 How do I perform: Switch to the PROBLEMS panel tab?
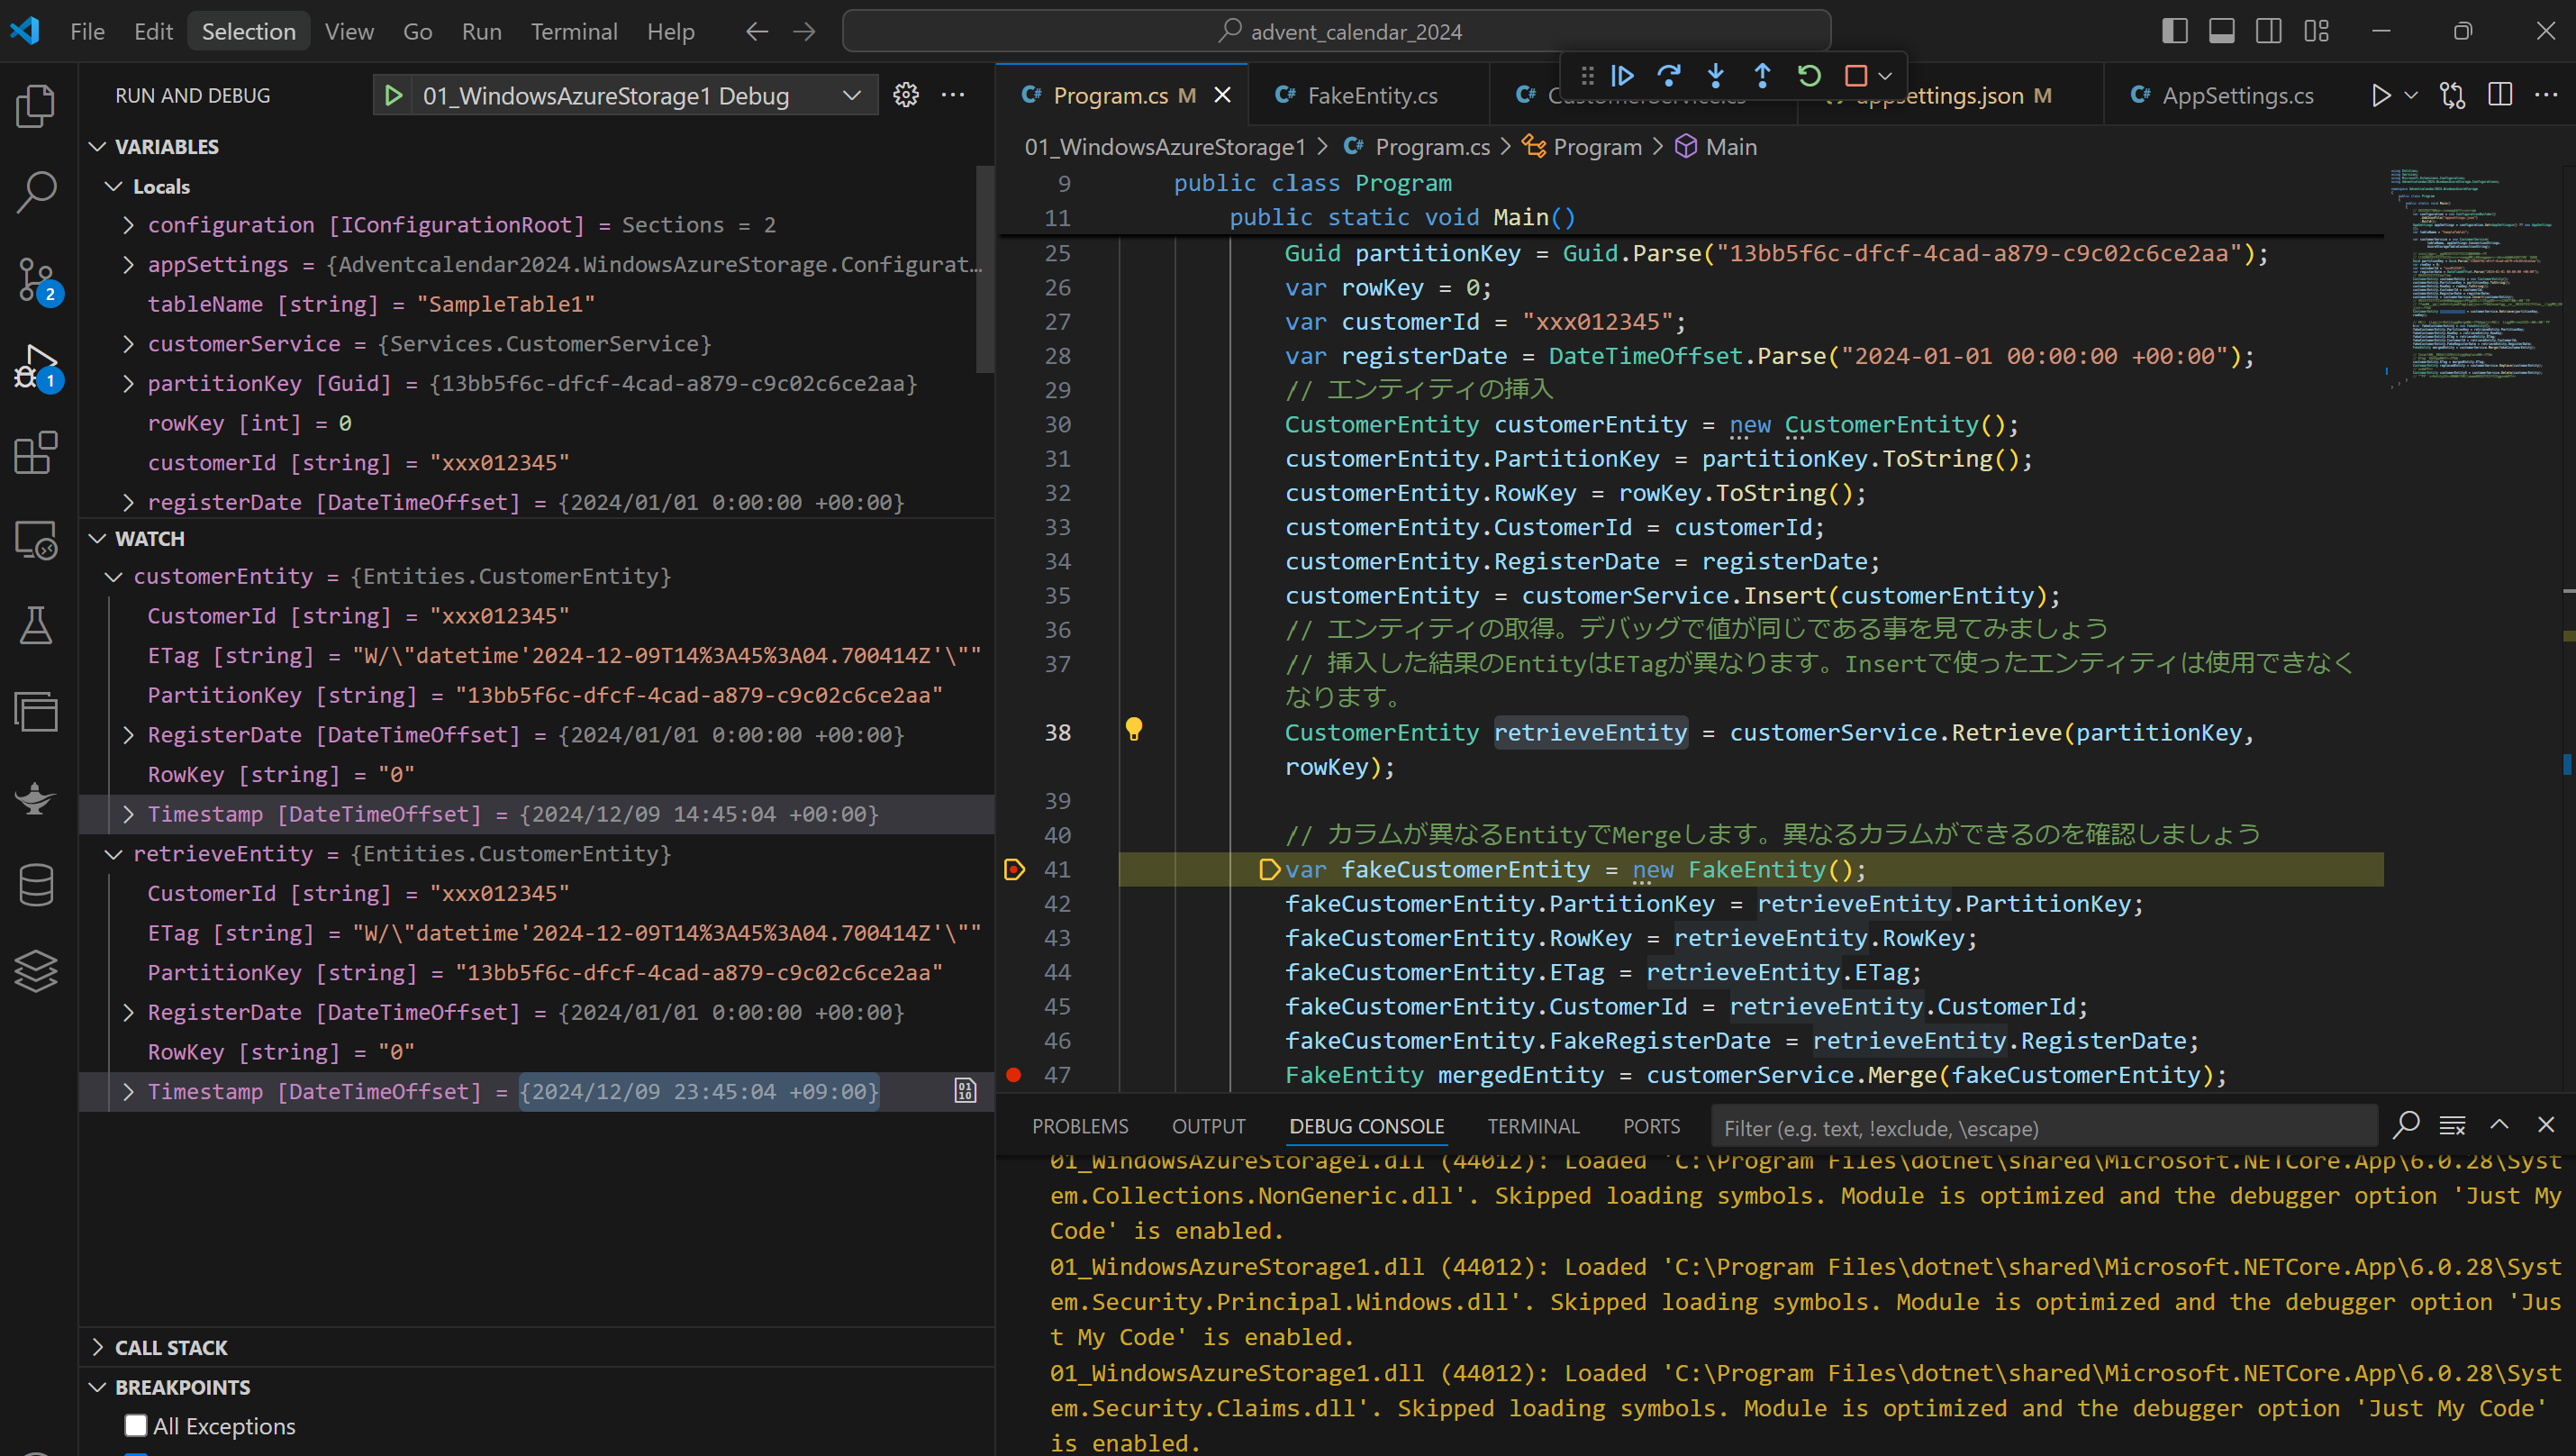pyautogui.click(x=1080, y=1126)
